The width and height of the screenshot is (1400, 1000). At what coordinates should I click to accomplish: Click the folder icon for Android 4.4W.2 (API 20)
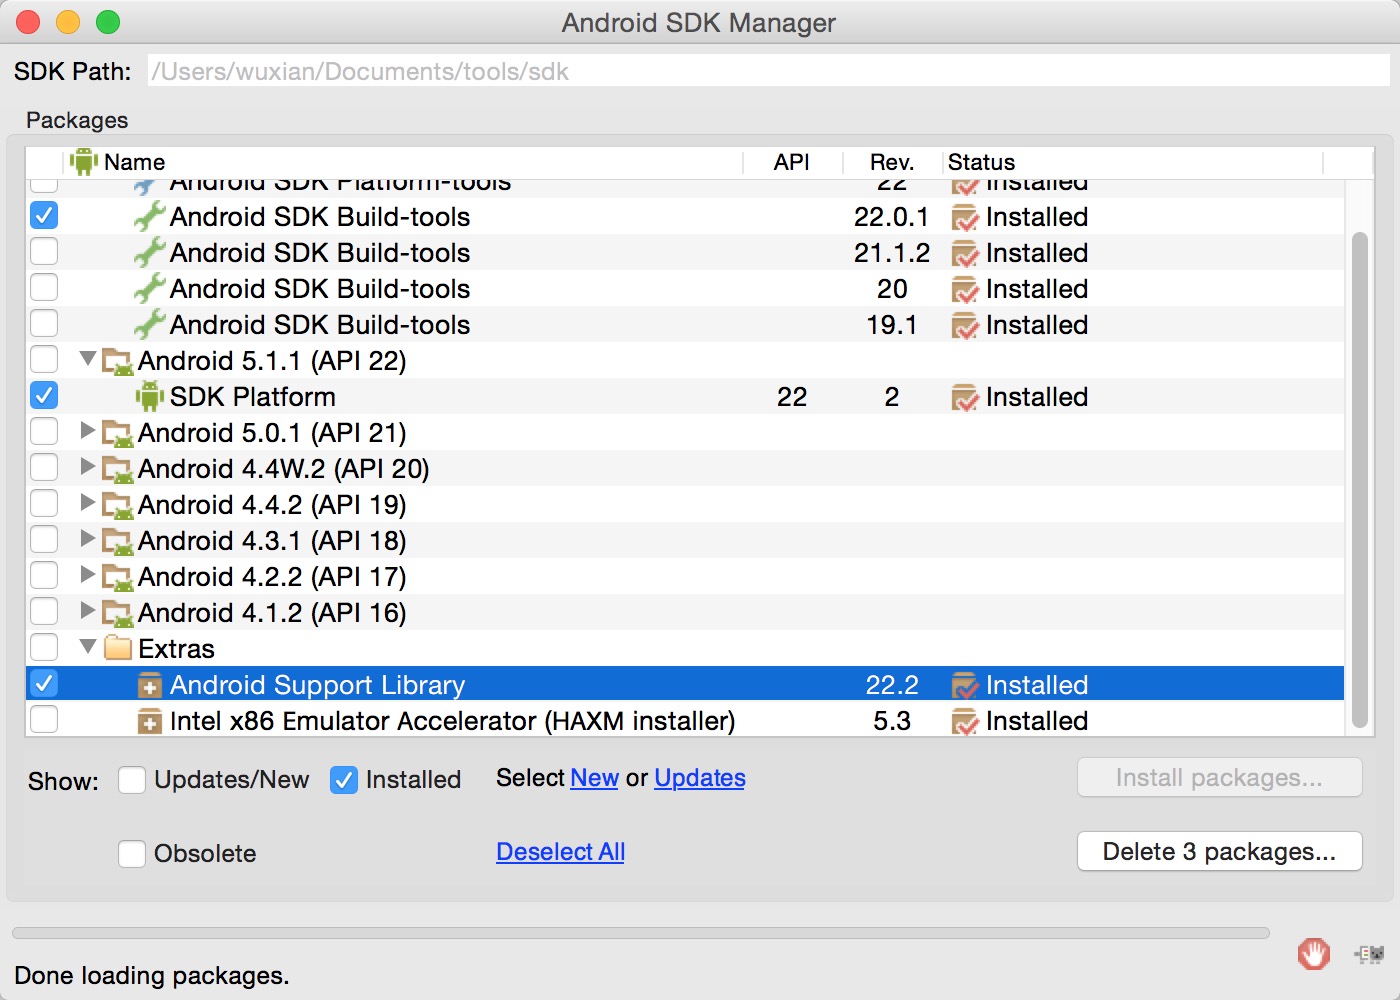(118, 469)
